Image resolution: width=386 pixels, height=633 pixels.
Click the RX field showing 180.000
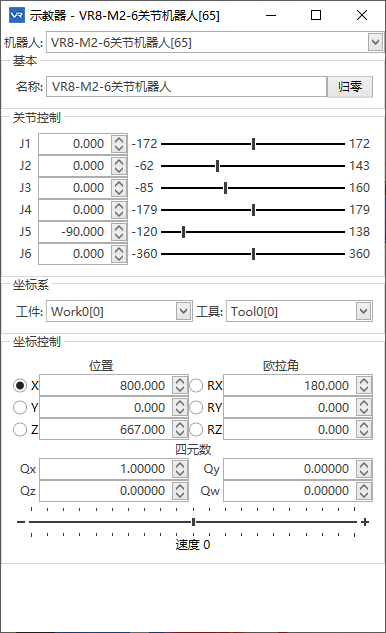click(x=290, y=386)
